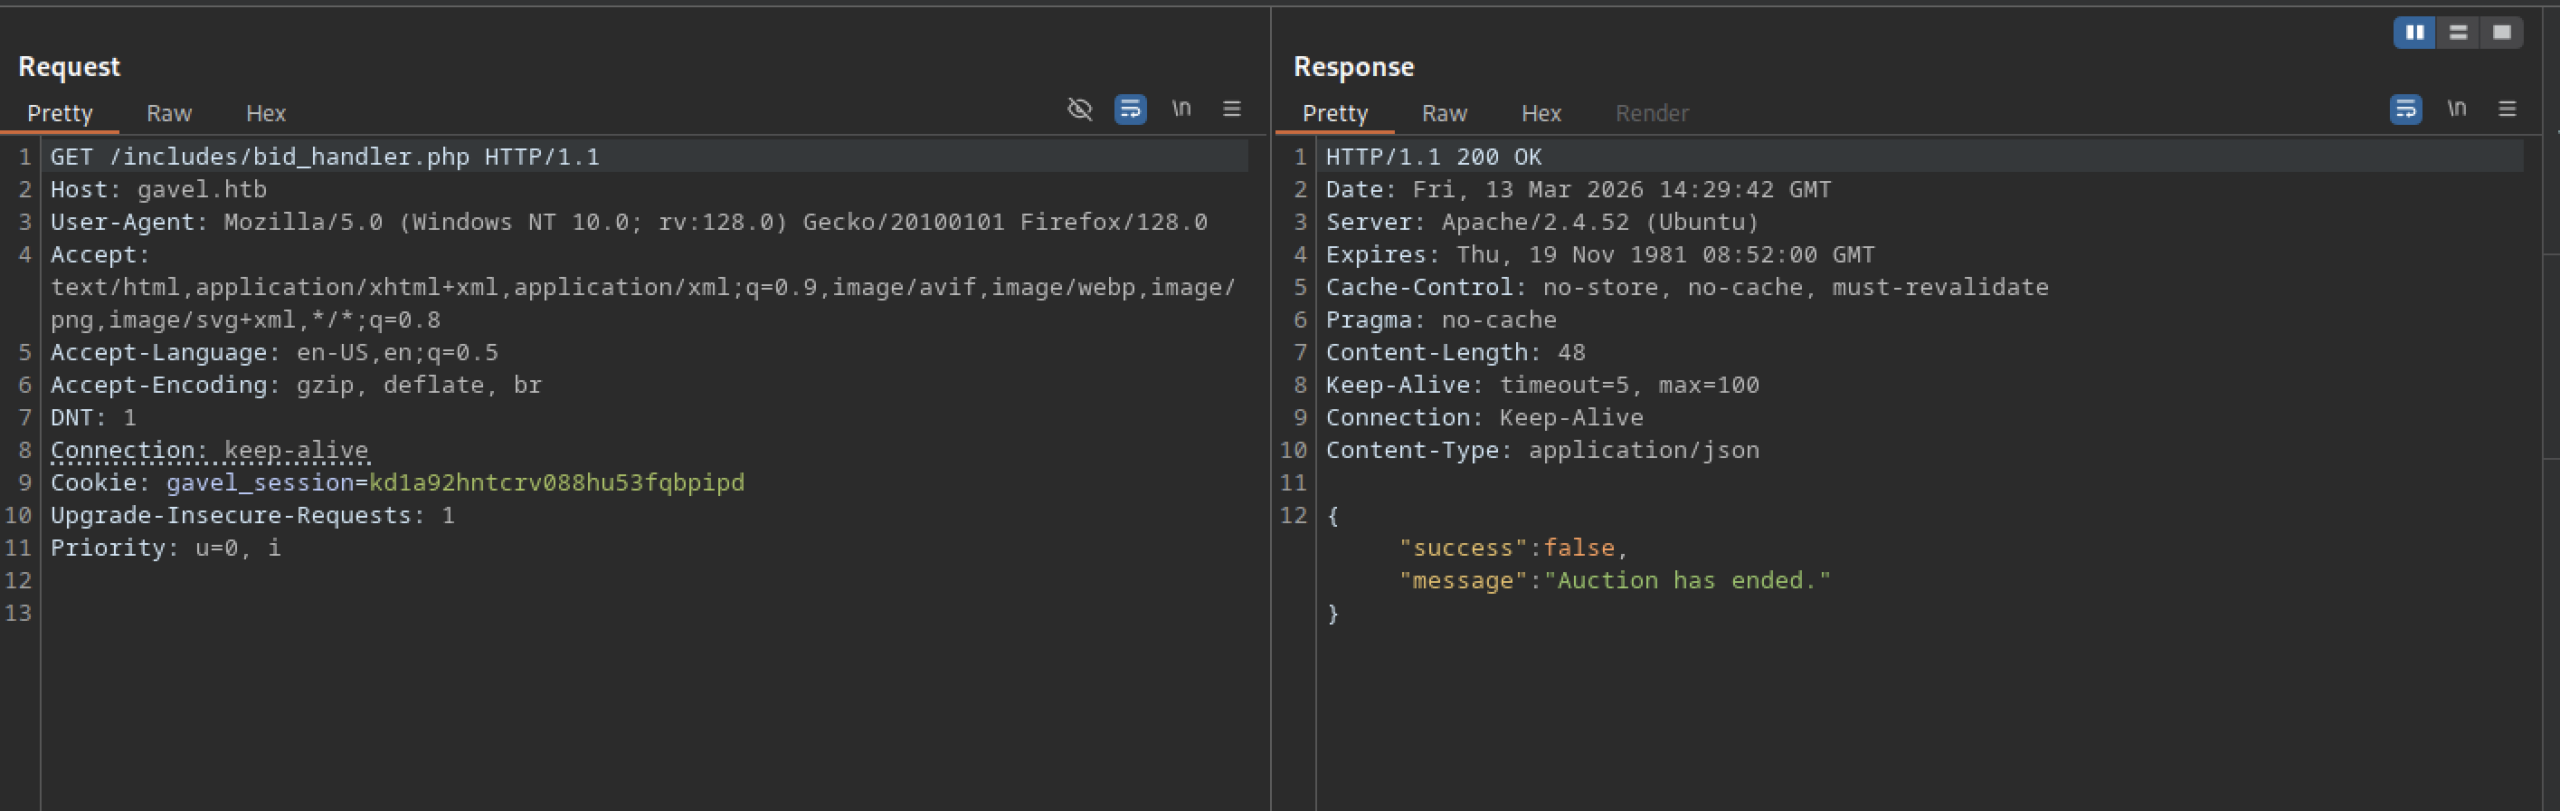Toggle word wrap icon in Response panel
Image resolution: width=2560 pixels, height=811 pixels.
2405,109
